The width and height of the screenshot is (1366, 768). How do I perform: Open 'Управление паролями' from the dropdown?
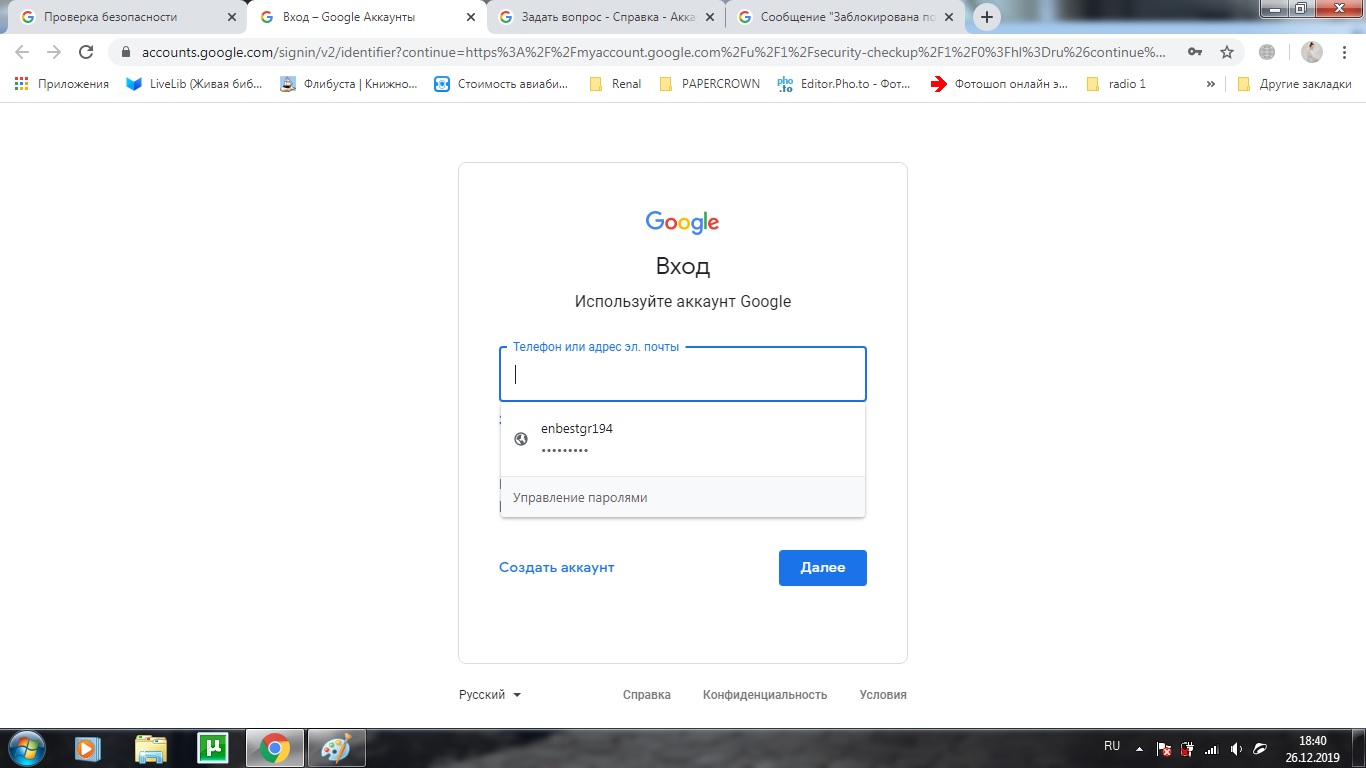683,497
